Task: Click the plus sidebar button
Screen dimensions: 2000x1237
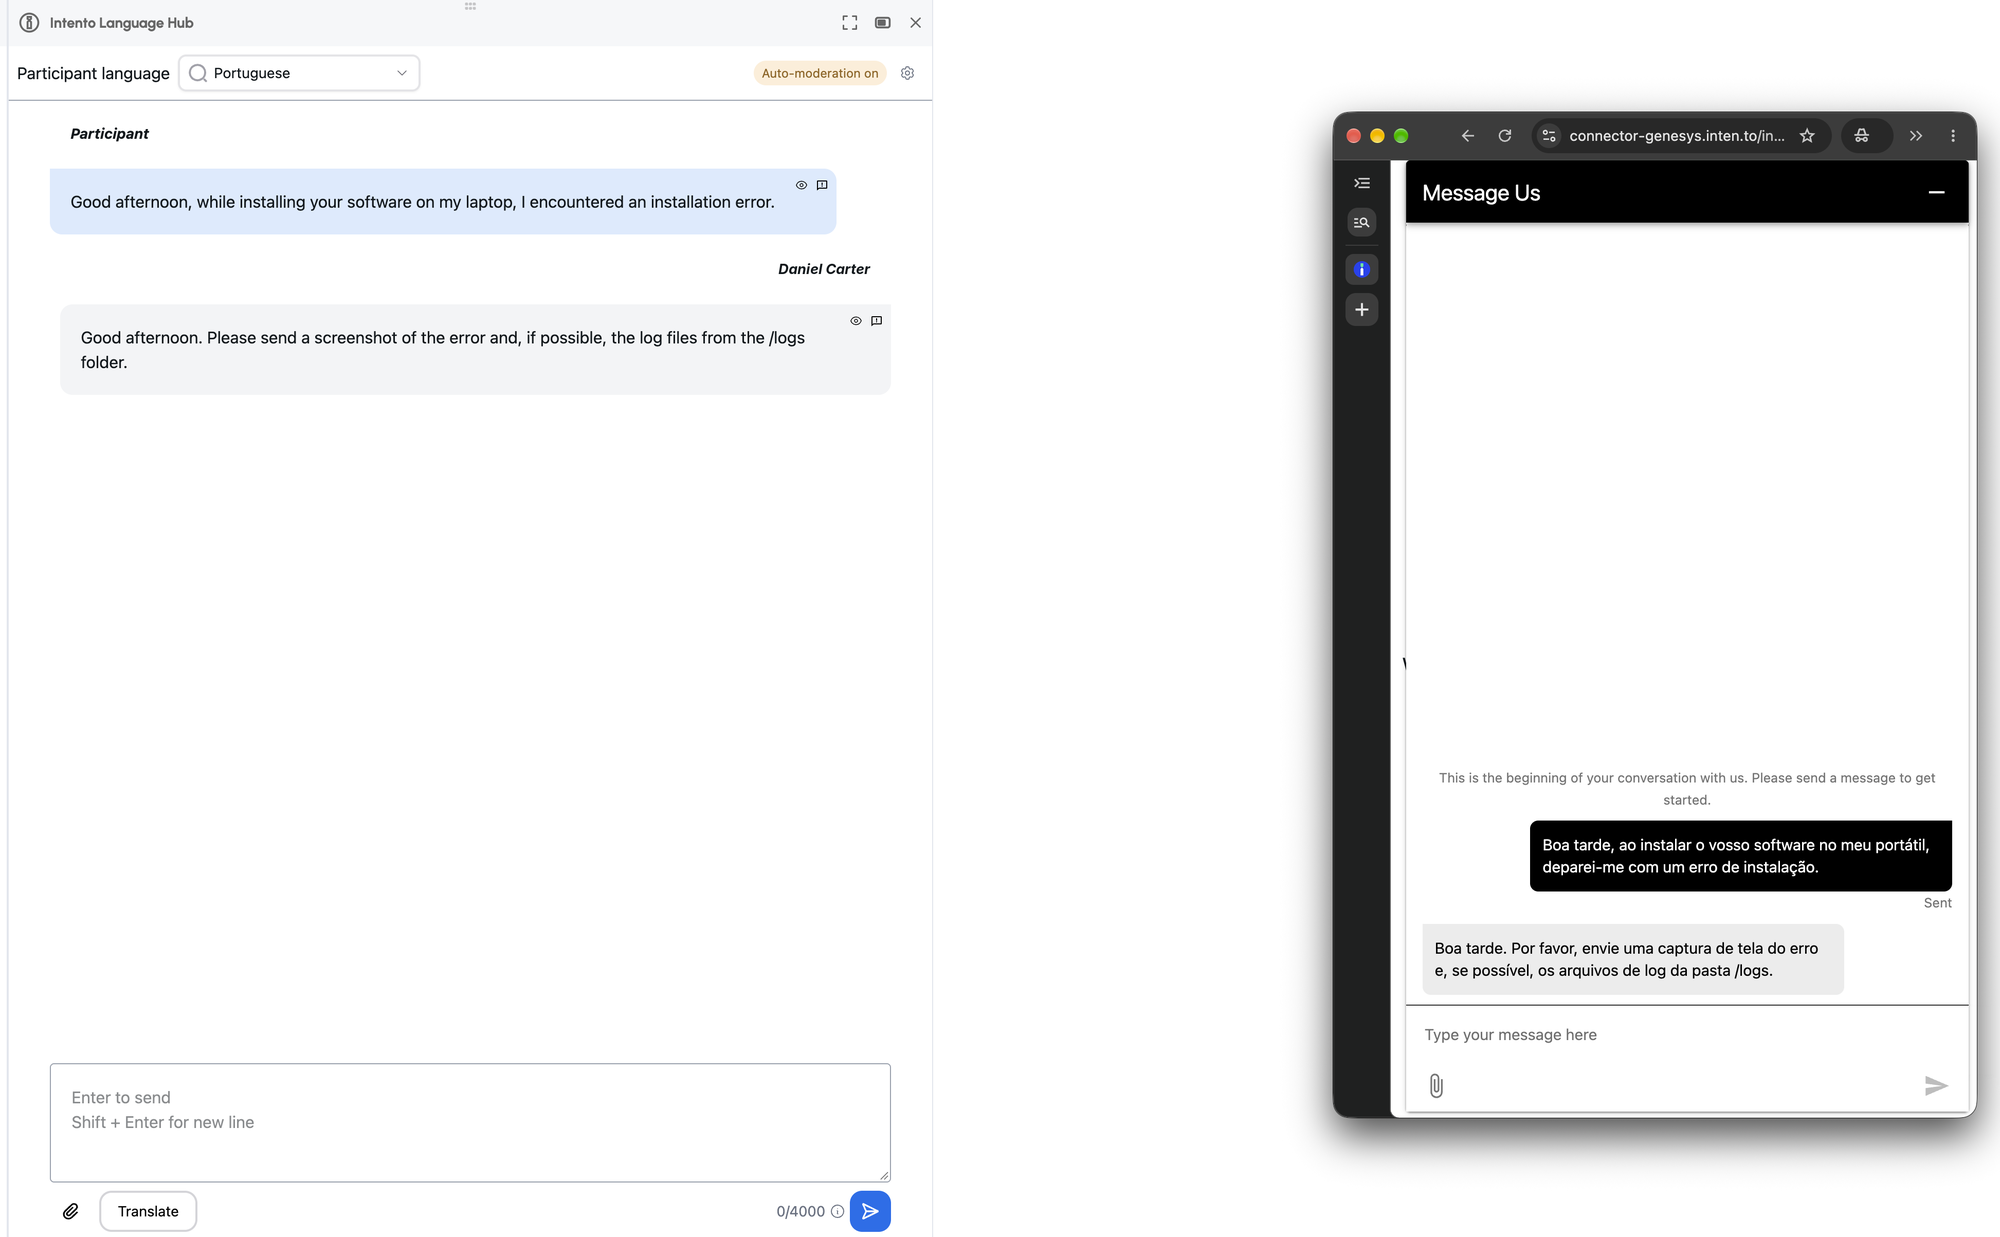Action: [x=1362, y=310]
